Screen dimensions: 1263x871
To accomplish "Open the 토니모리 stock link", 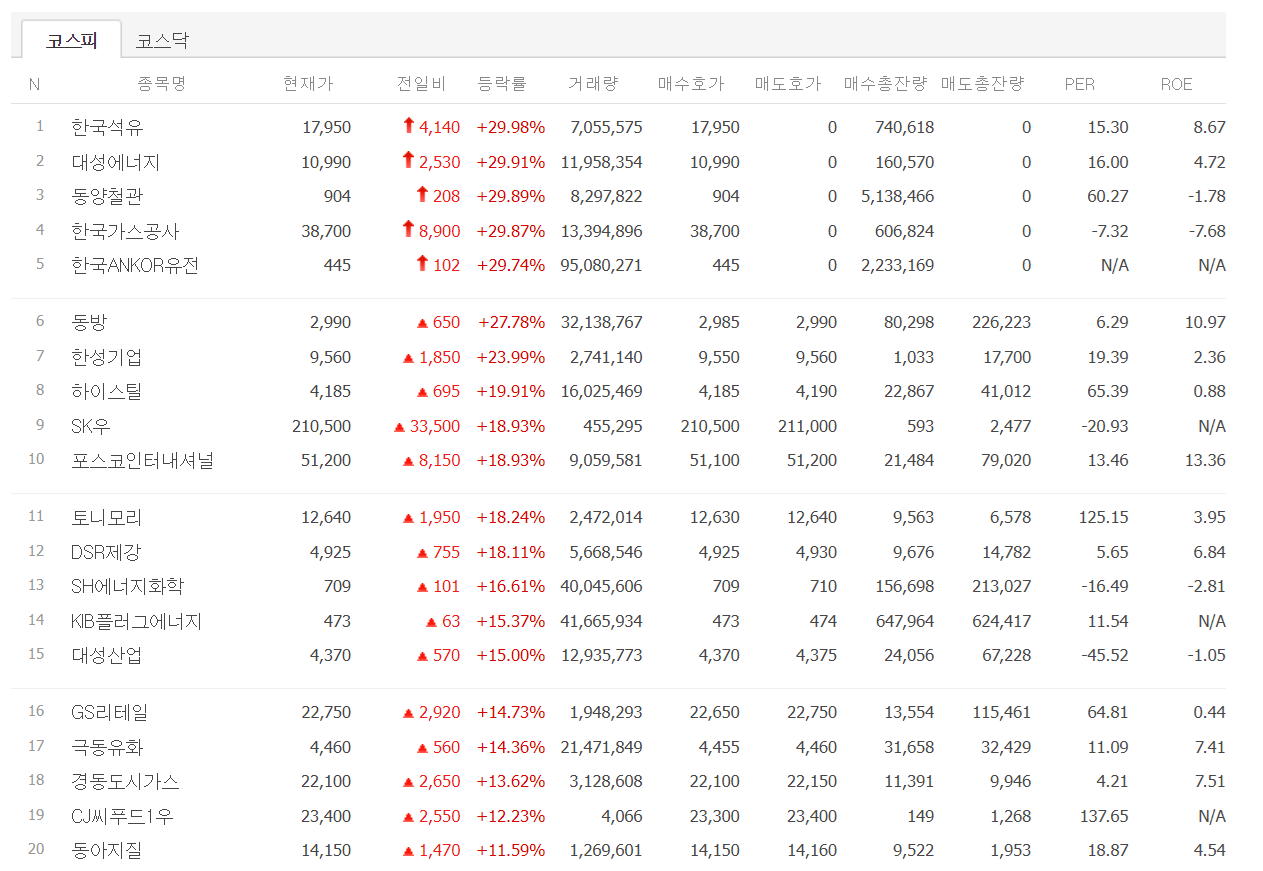I will click(107, 518).
